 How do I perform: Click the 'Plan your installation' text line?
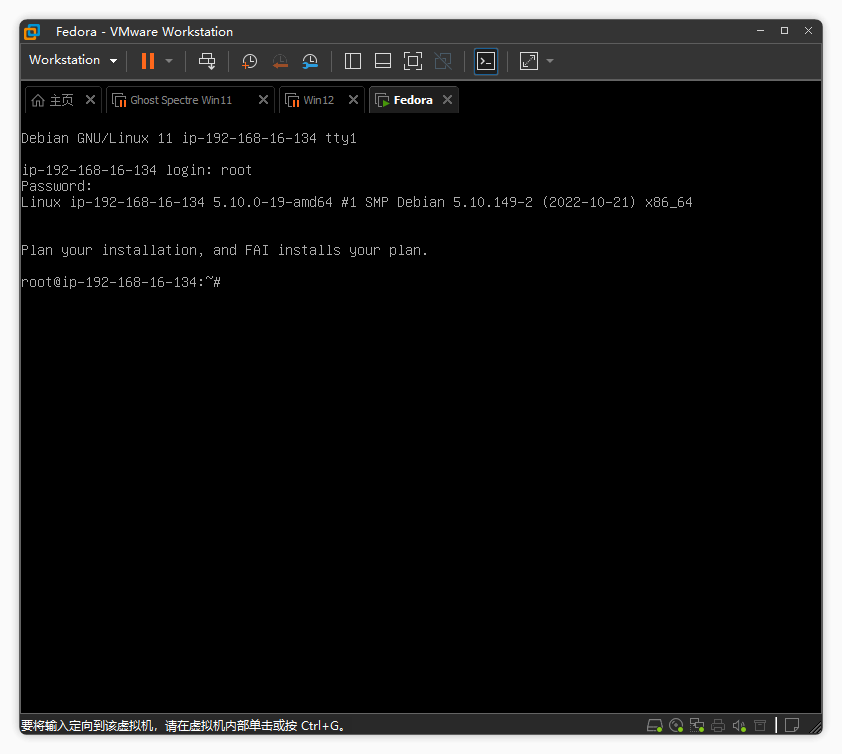(x=224, y=250)
